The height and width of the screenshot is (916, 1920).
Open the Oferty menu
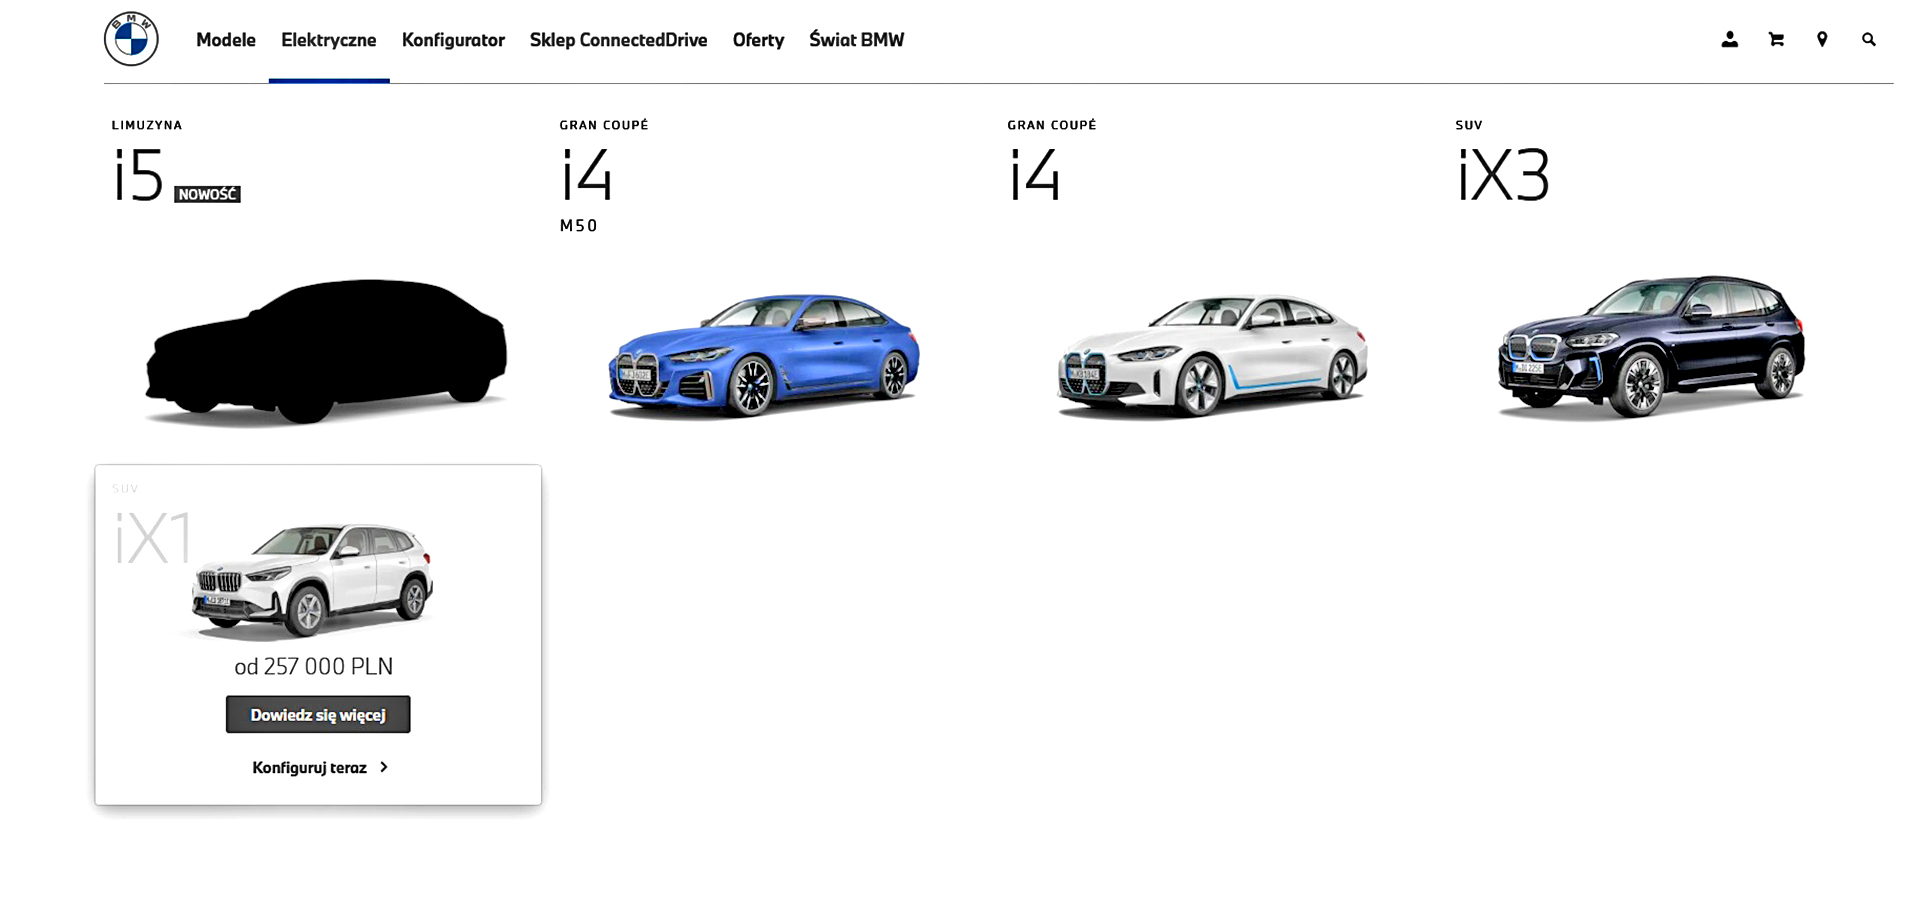[x=758, y=40]
